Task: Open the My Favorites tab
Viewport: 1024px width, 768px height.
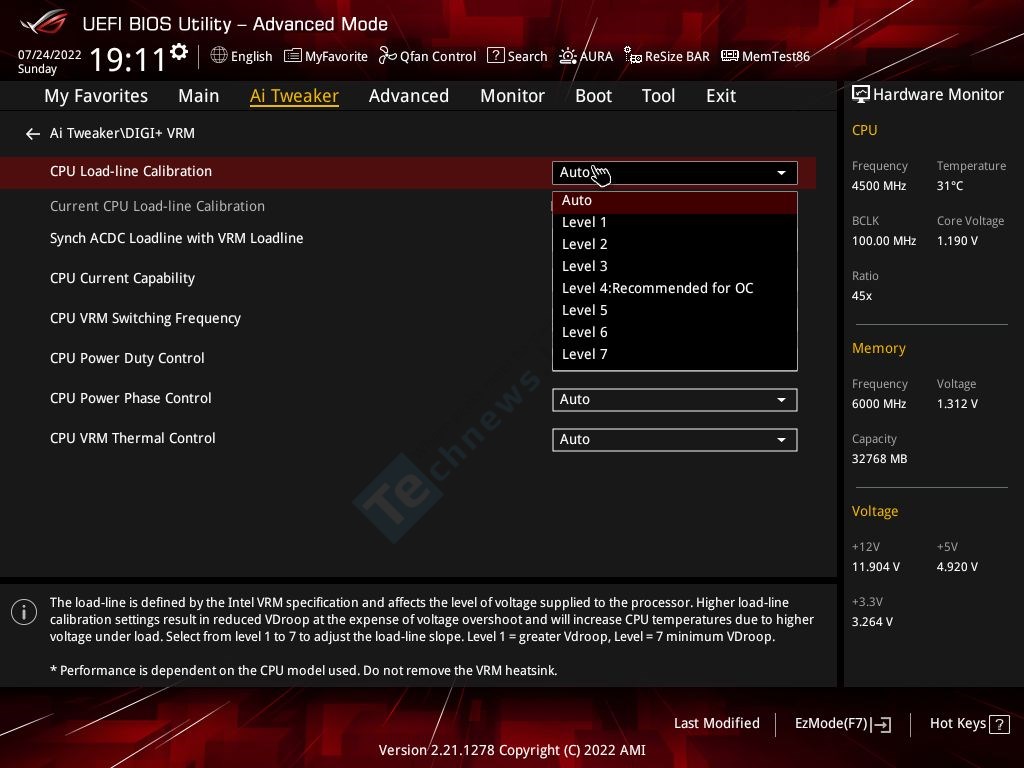Action: (96, 96)
